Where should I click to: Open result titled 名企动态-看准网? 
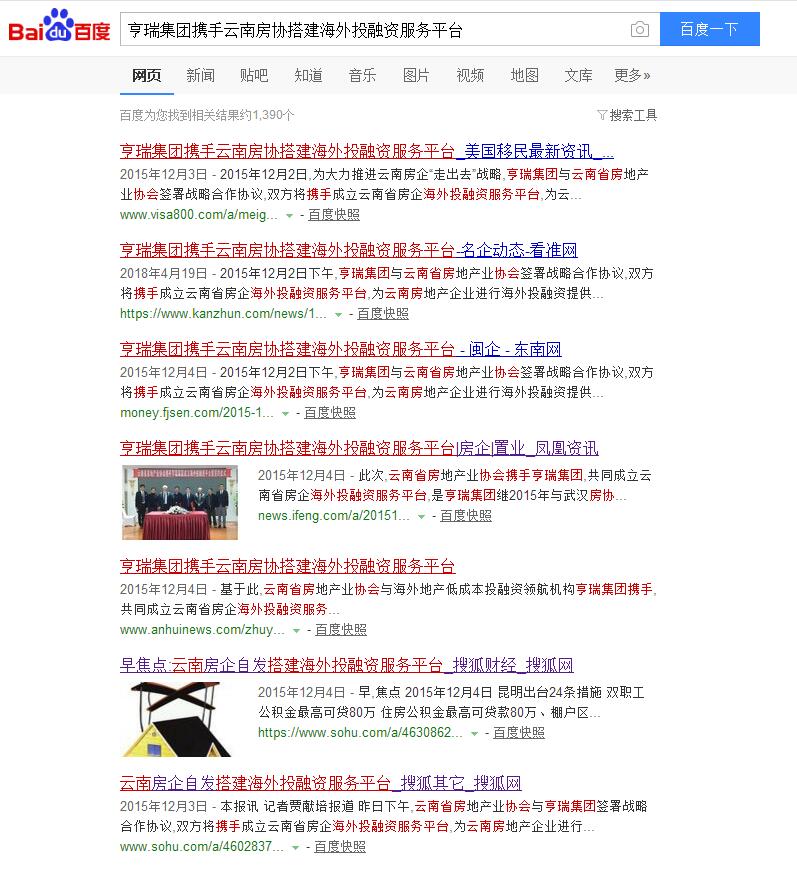(x=349, y=250)
